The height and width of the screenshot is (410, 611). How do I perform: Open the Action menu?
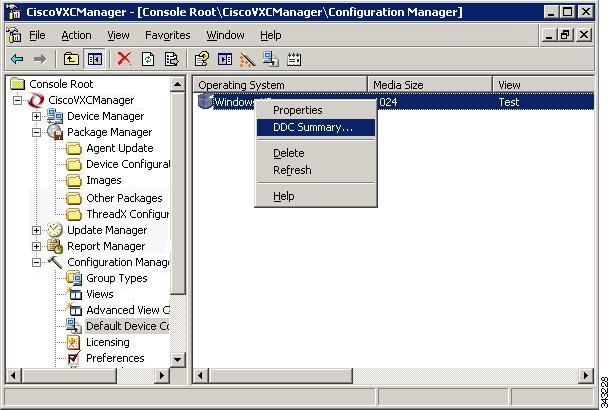pos(76,35)
